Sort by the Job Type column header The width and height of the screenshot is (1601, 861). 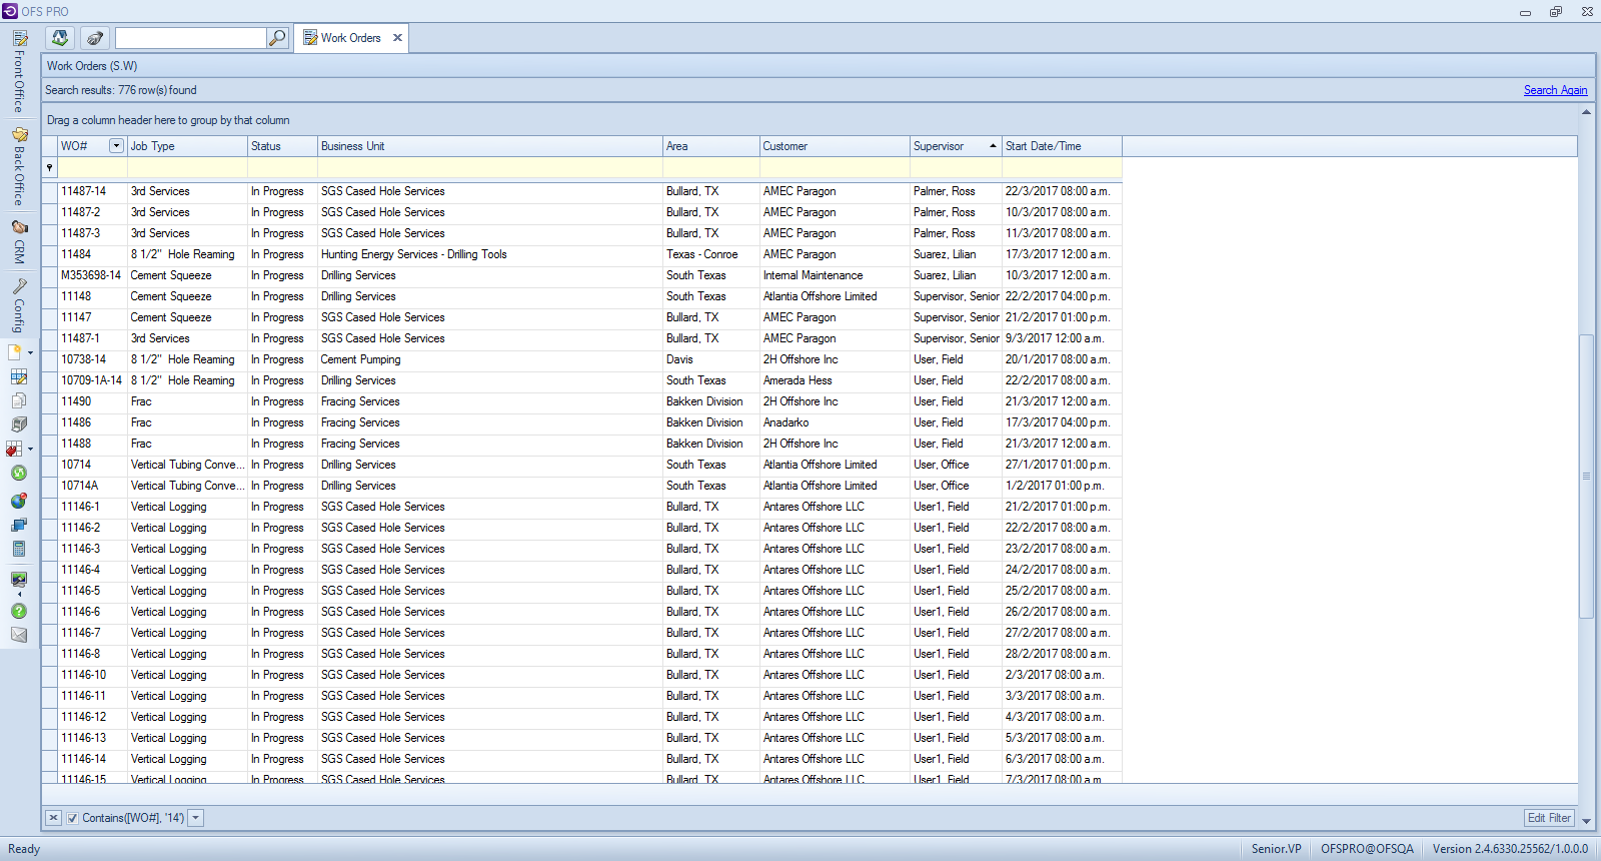187,146
